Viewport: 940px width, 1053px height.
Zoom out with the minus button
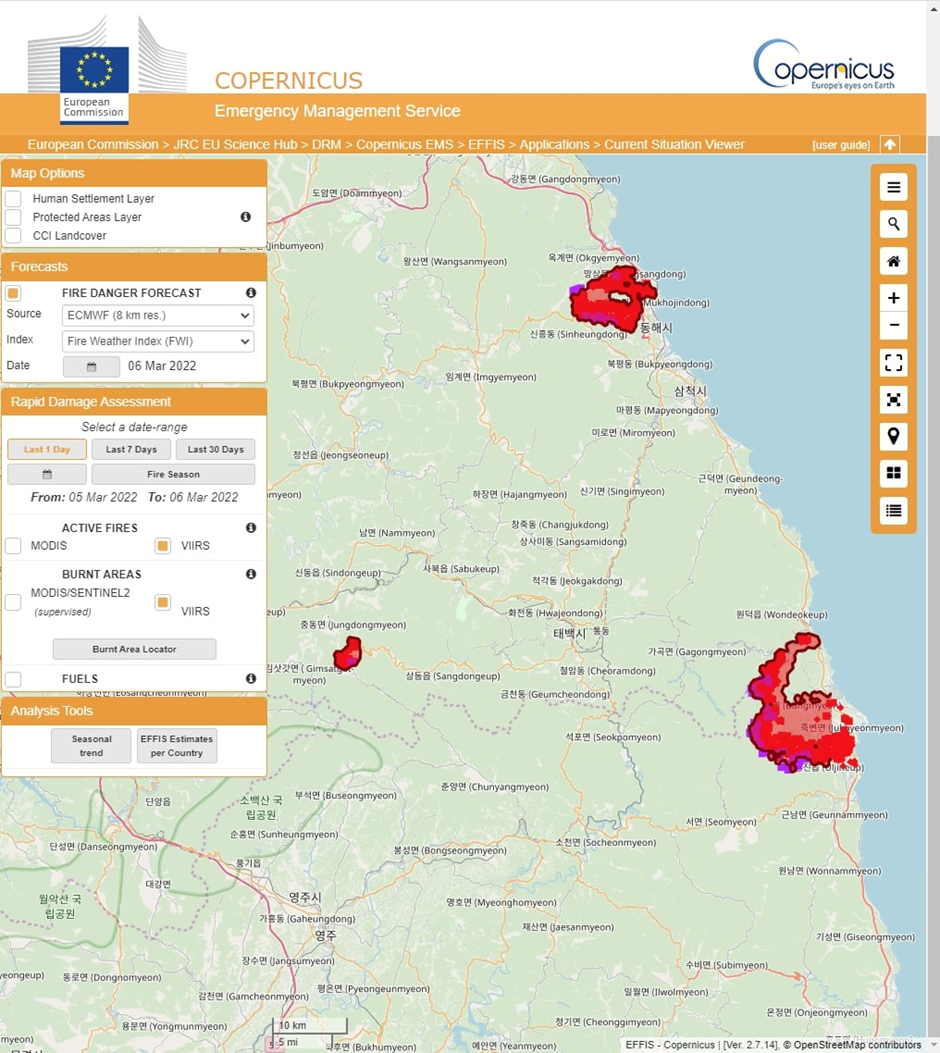click(893, 325)
